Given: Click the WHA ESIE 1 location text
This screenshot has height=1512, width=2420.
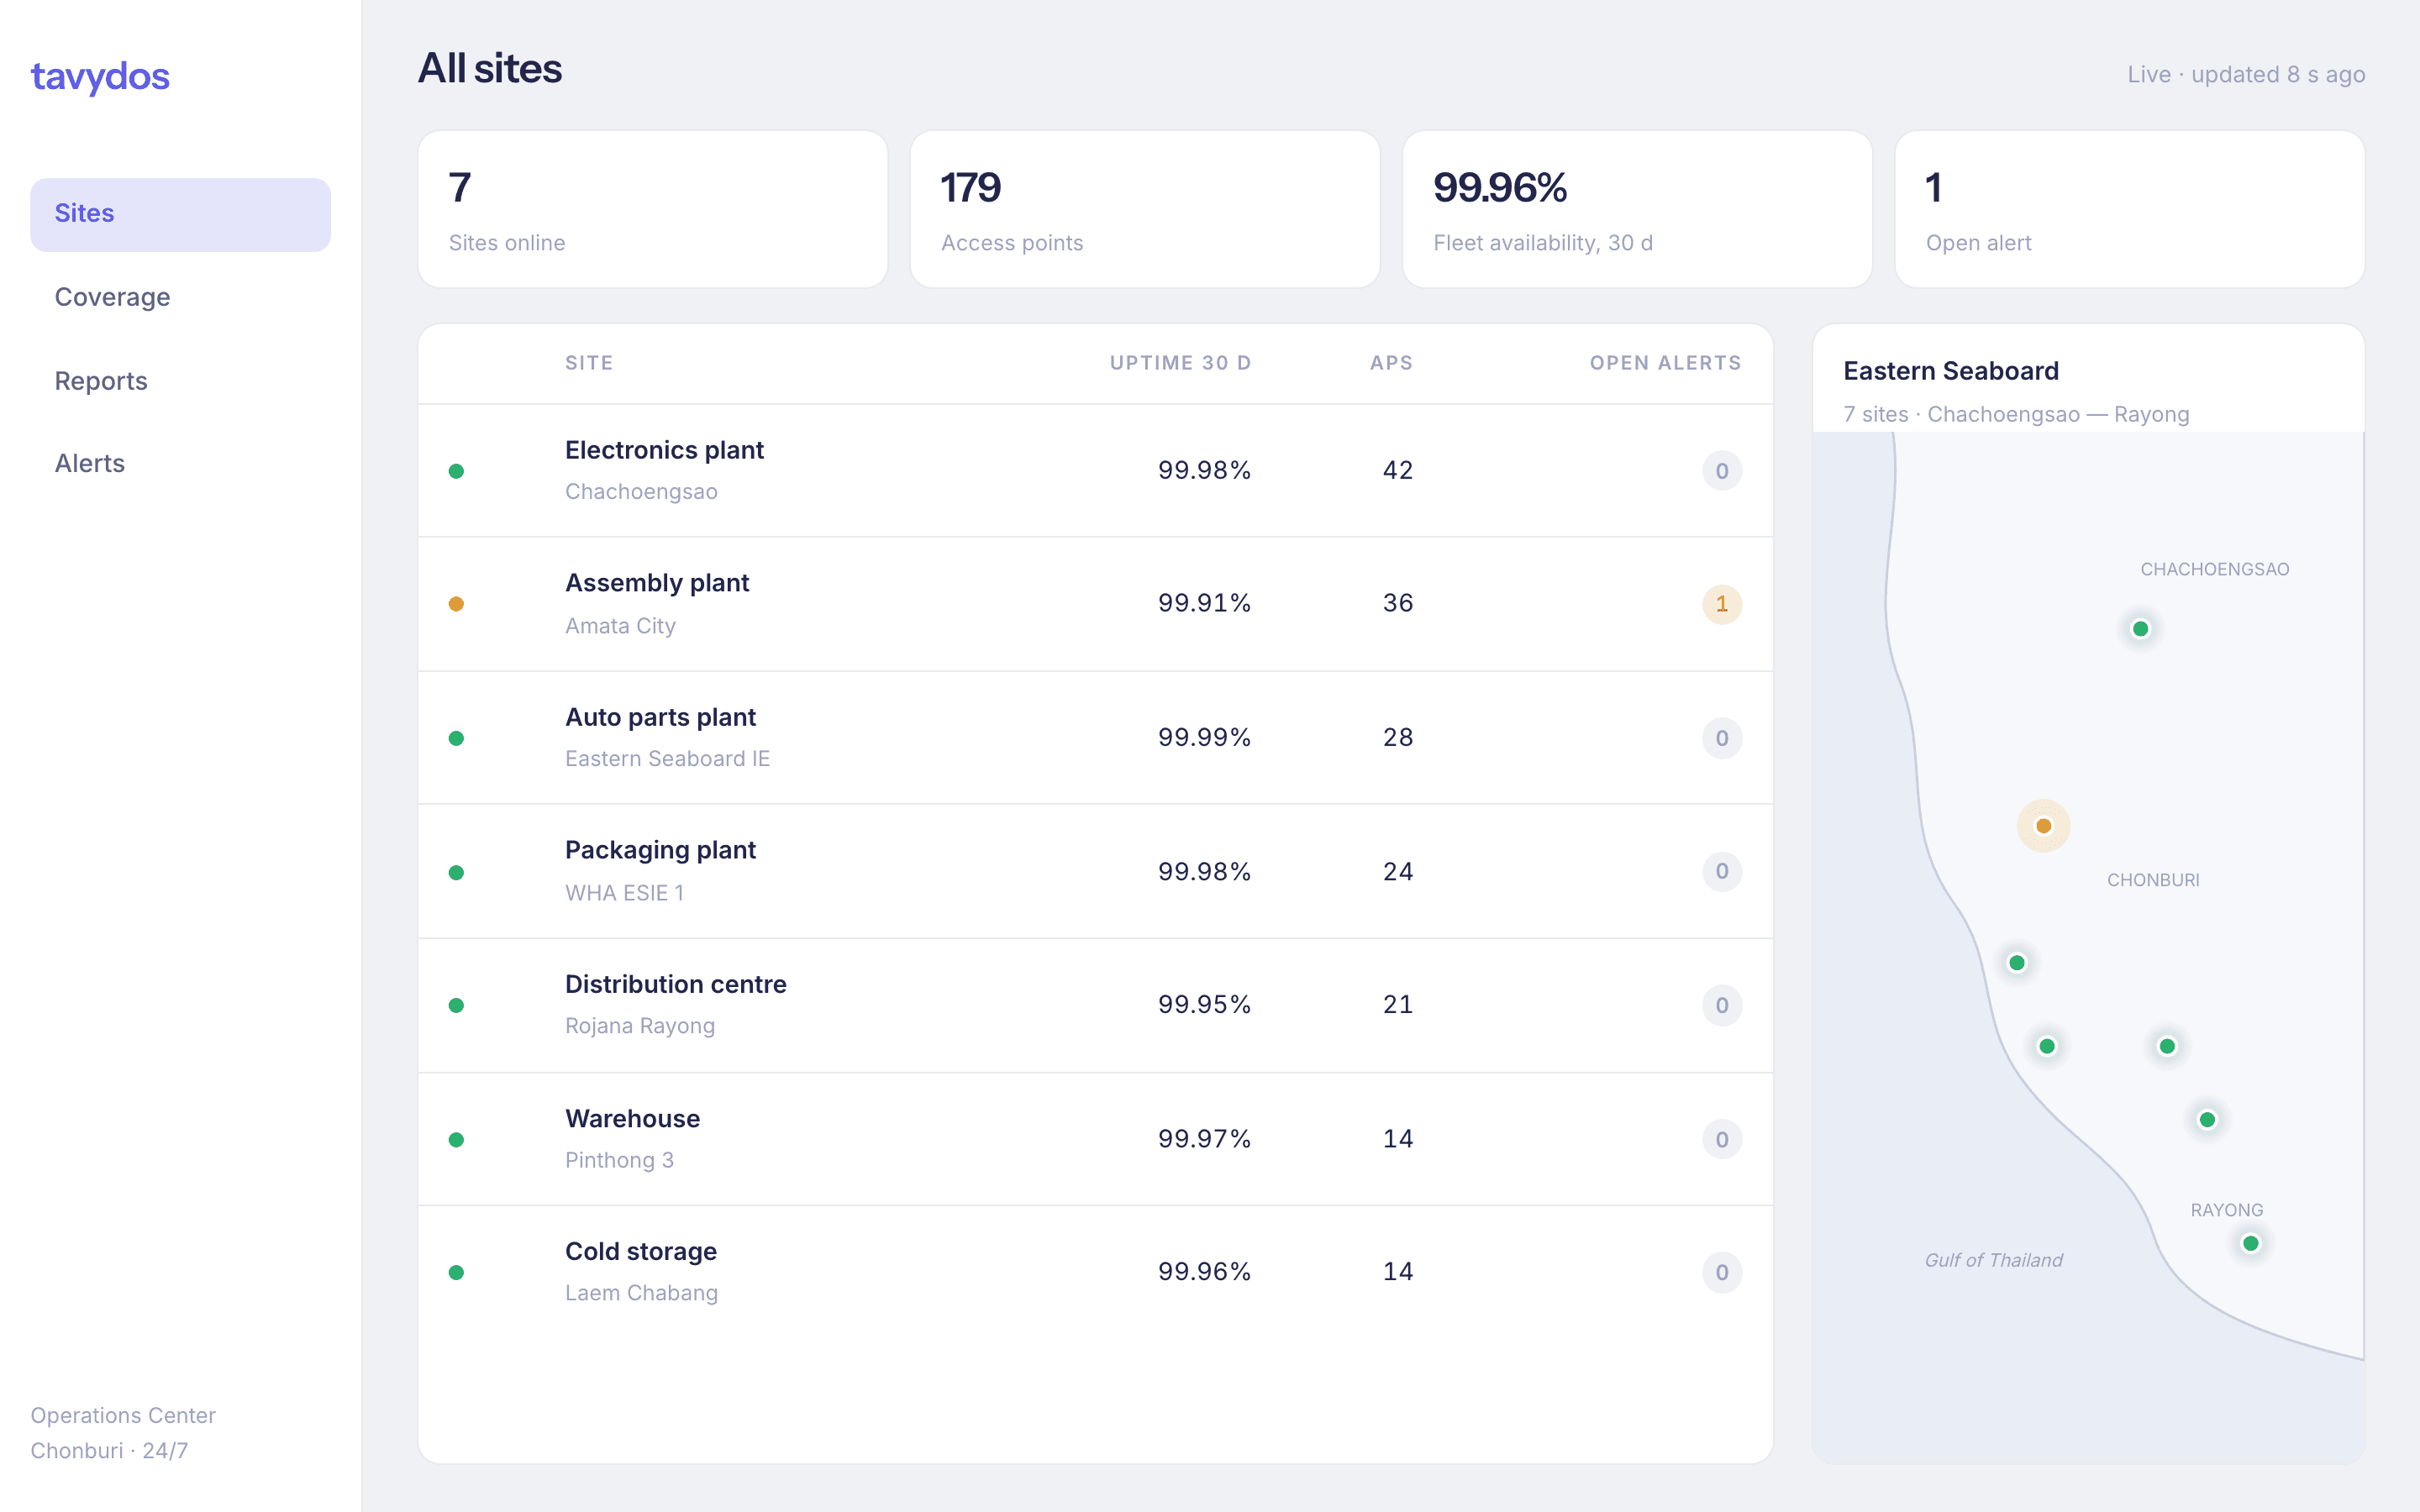Looking at the screenshot, I should [624, 893].
